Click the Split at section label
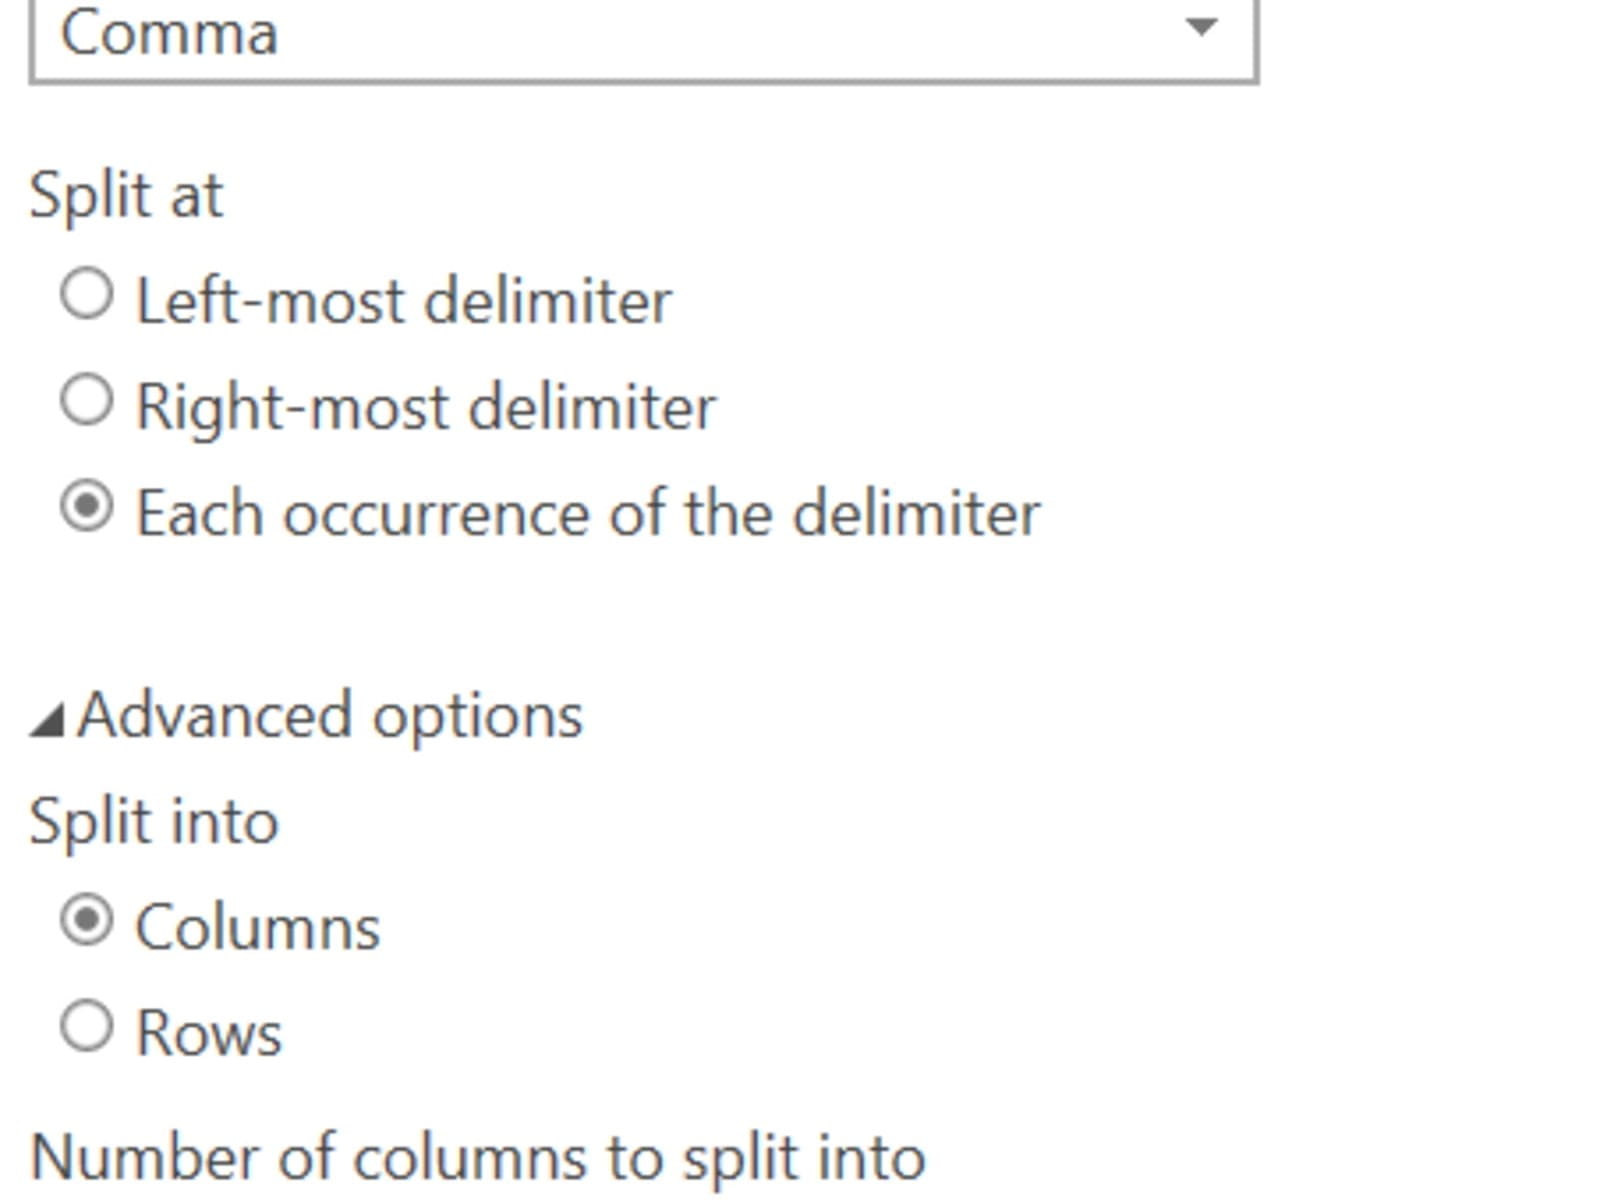 [x=126, y=194]
